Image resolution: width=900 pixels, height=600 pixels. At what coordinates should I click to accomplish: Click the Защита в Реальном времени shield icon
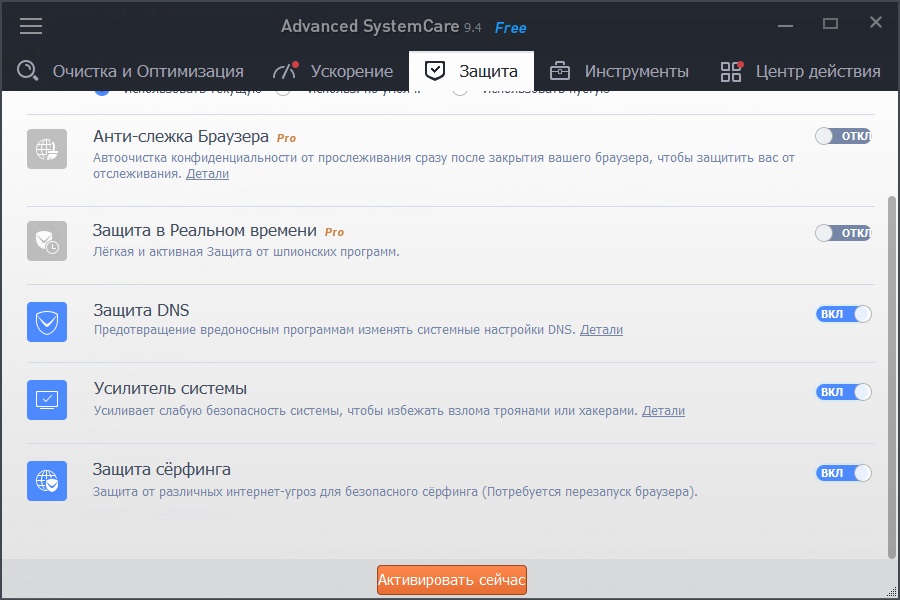point(47,241)
